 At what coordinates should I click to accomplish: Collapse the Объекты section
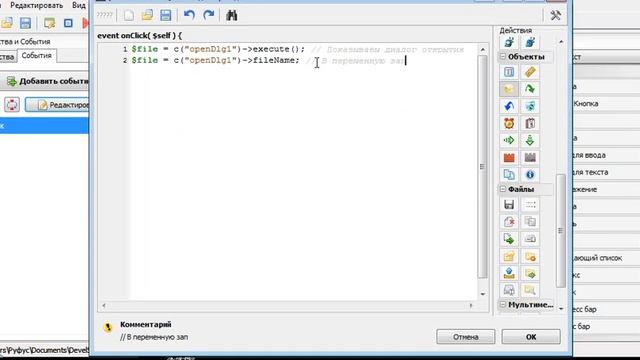(x=503, y=57)
